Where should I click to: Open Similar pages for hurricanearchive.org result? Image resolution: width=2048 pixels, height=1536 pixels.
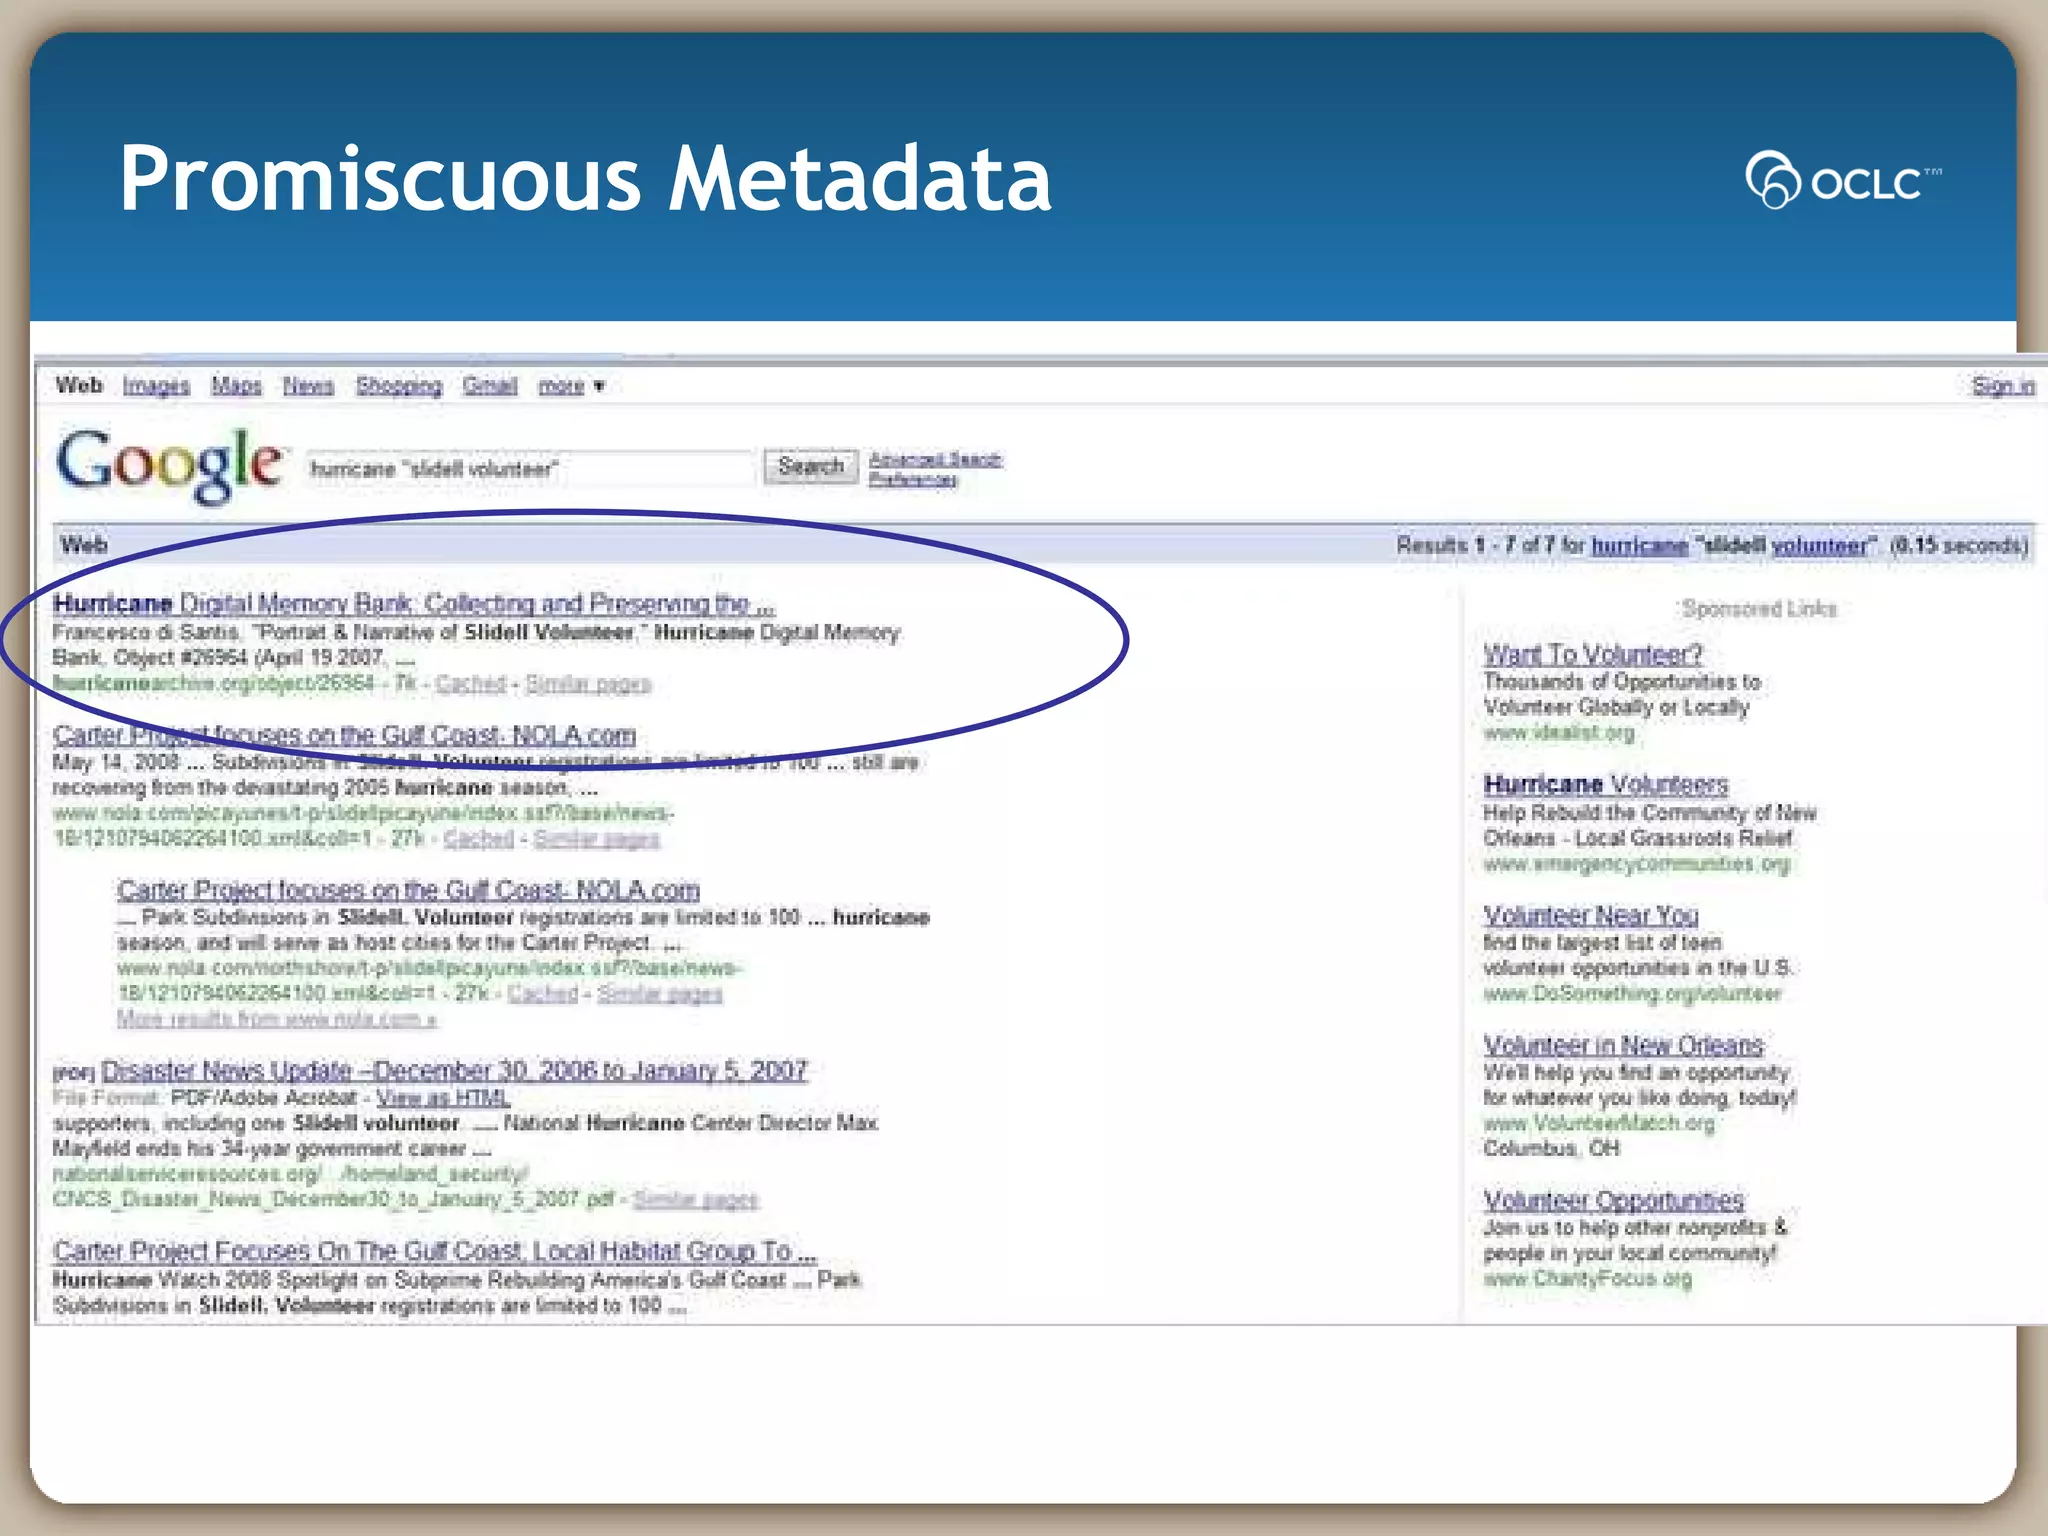(588, 684)
